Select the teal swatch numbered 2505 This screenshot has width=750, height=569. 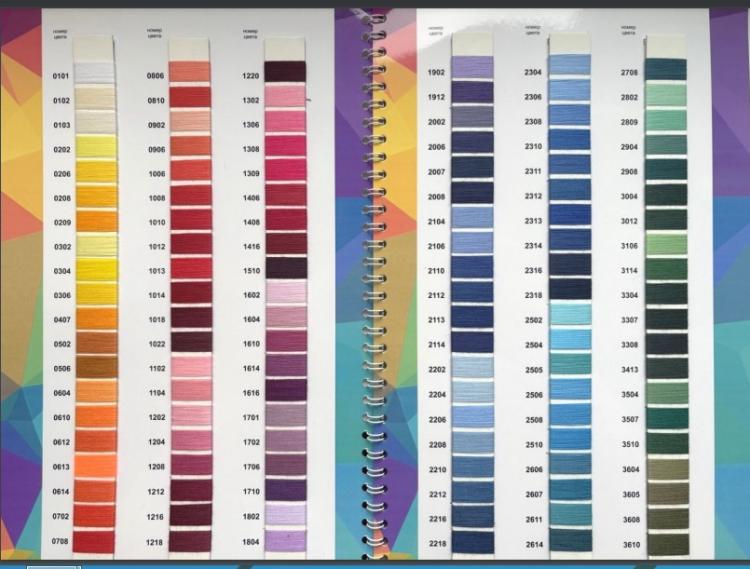pyautogui.click(x=570, y=364)
